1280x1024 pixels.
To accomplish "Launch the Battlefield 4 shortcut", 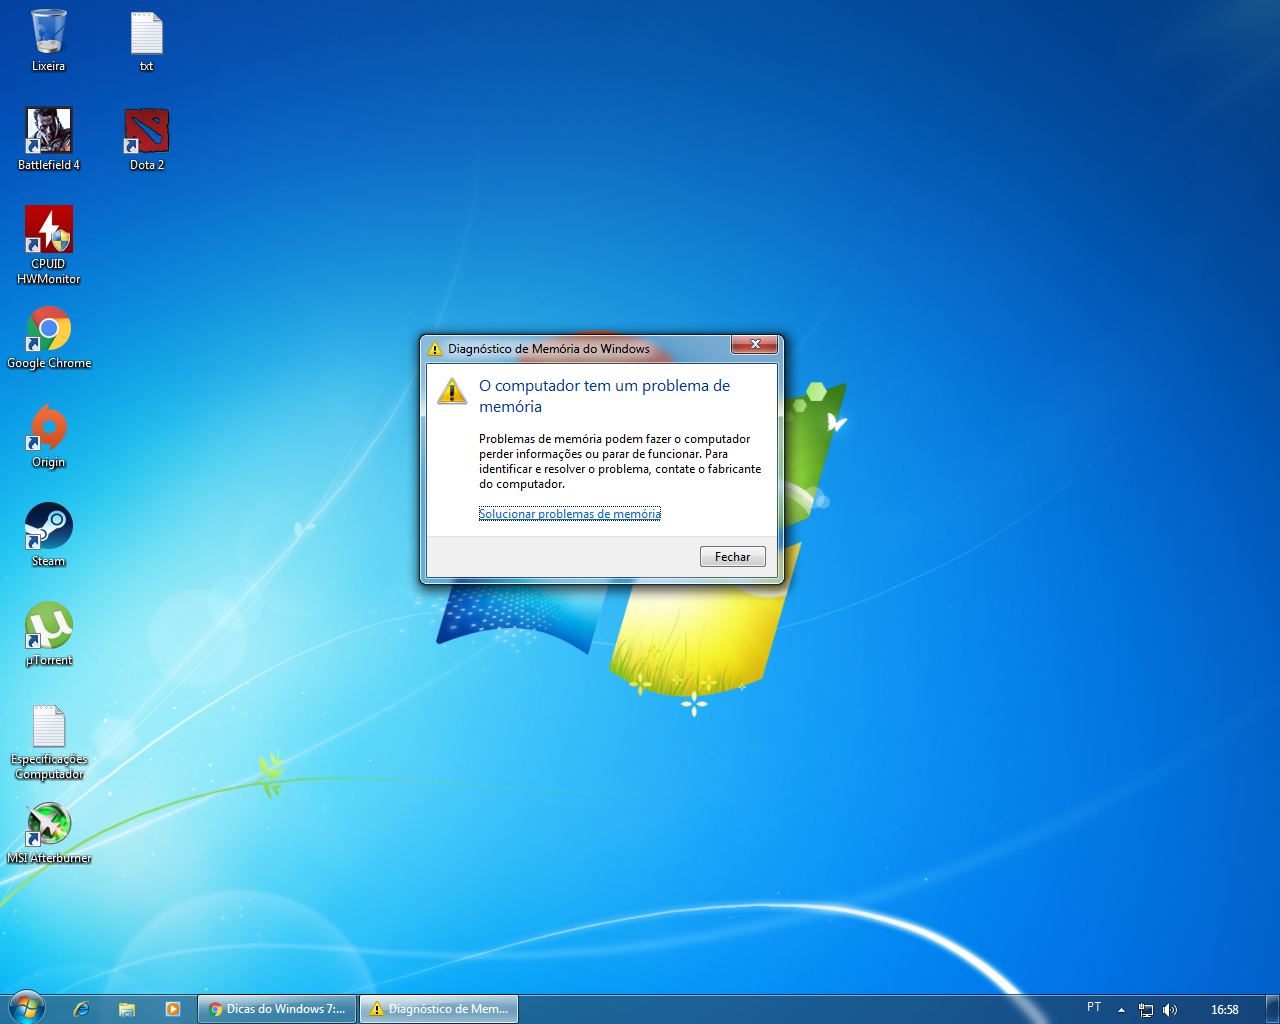I will tap(48, 139).
